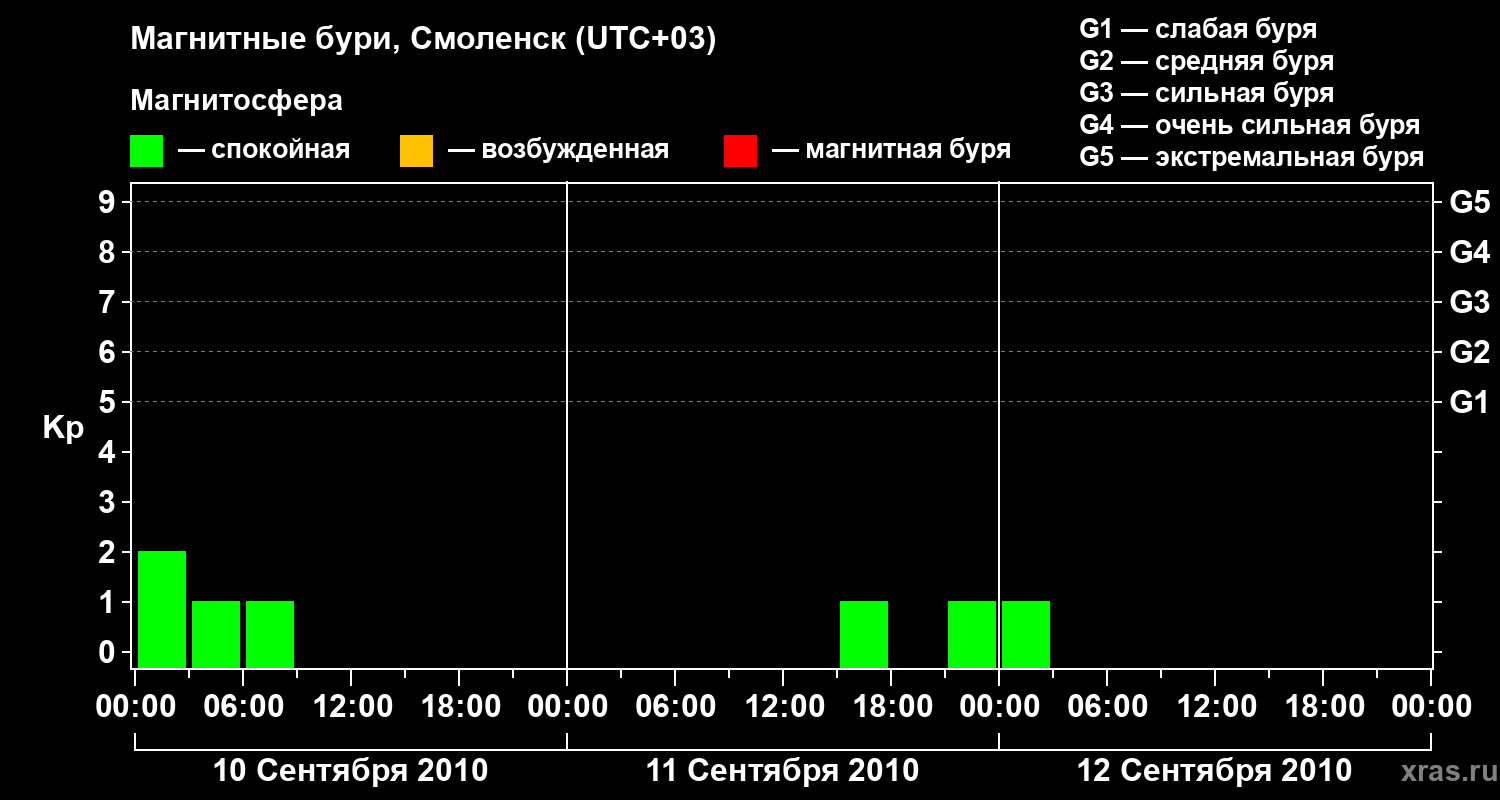
Task: Click the 'G1 — слабая буря' legend line
Action: (1198, 29)
